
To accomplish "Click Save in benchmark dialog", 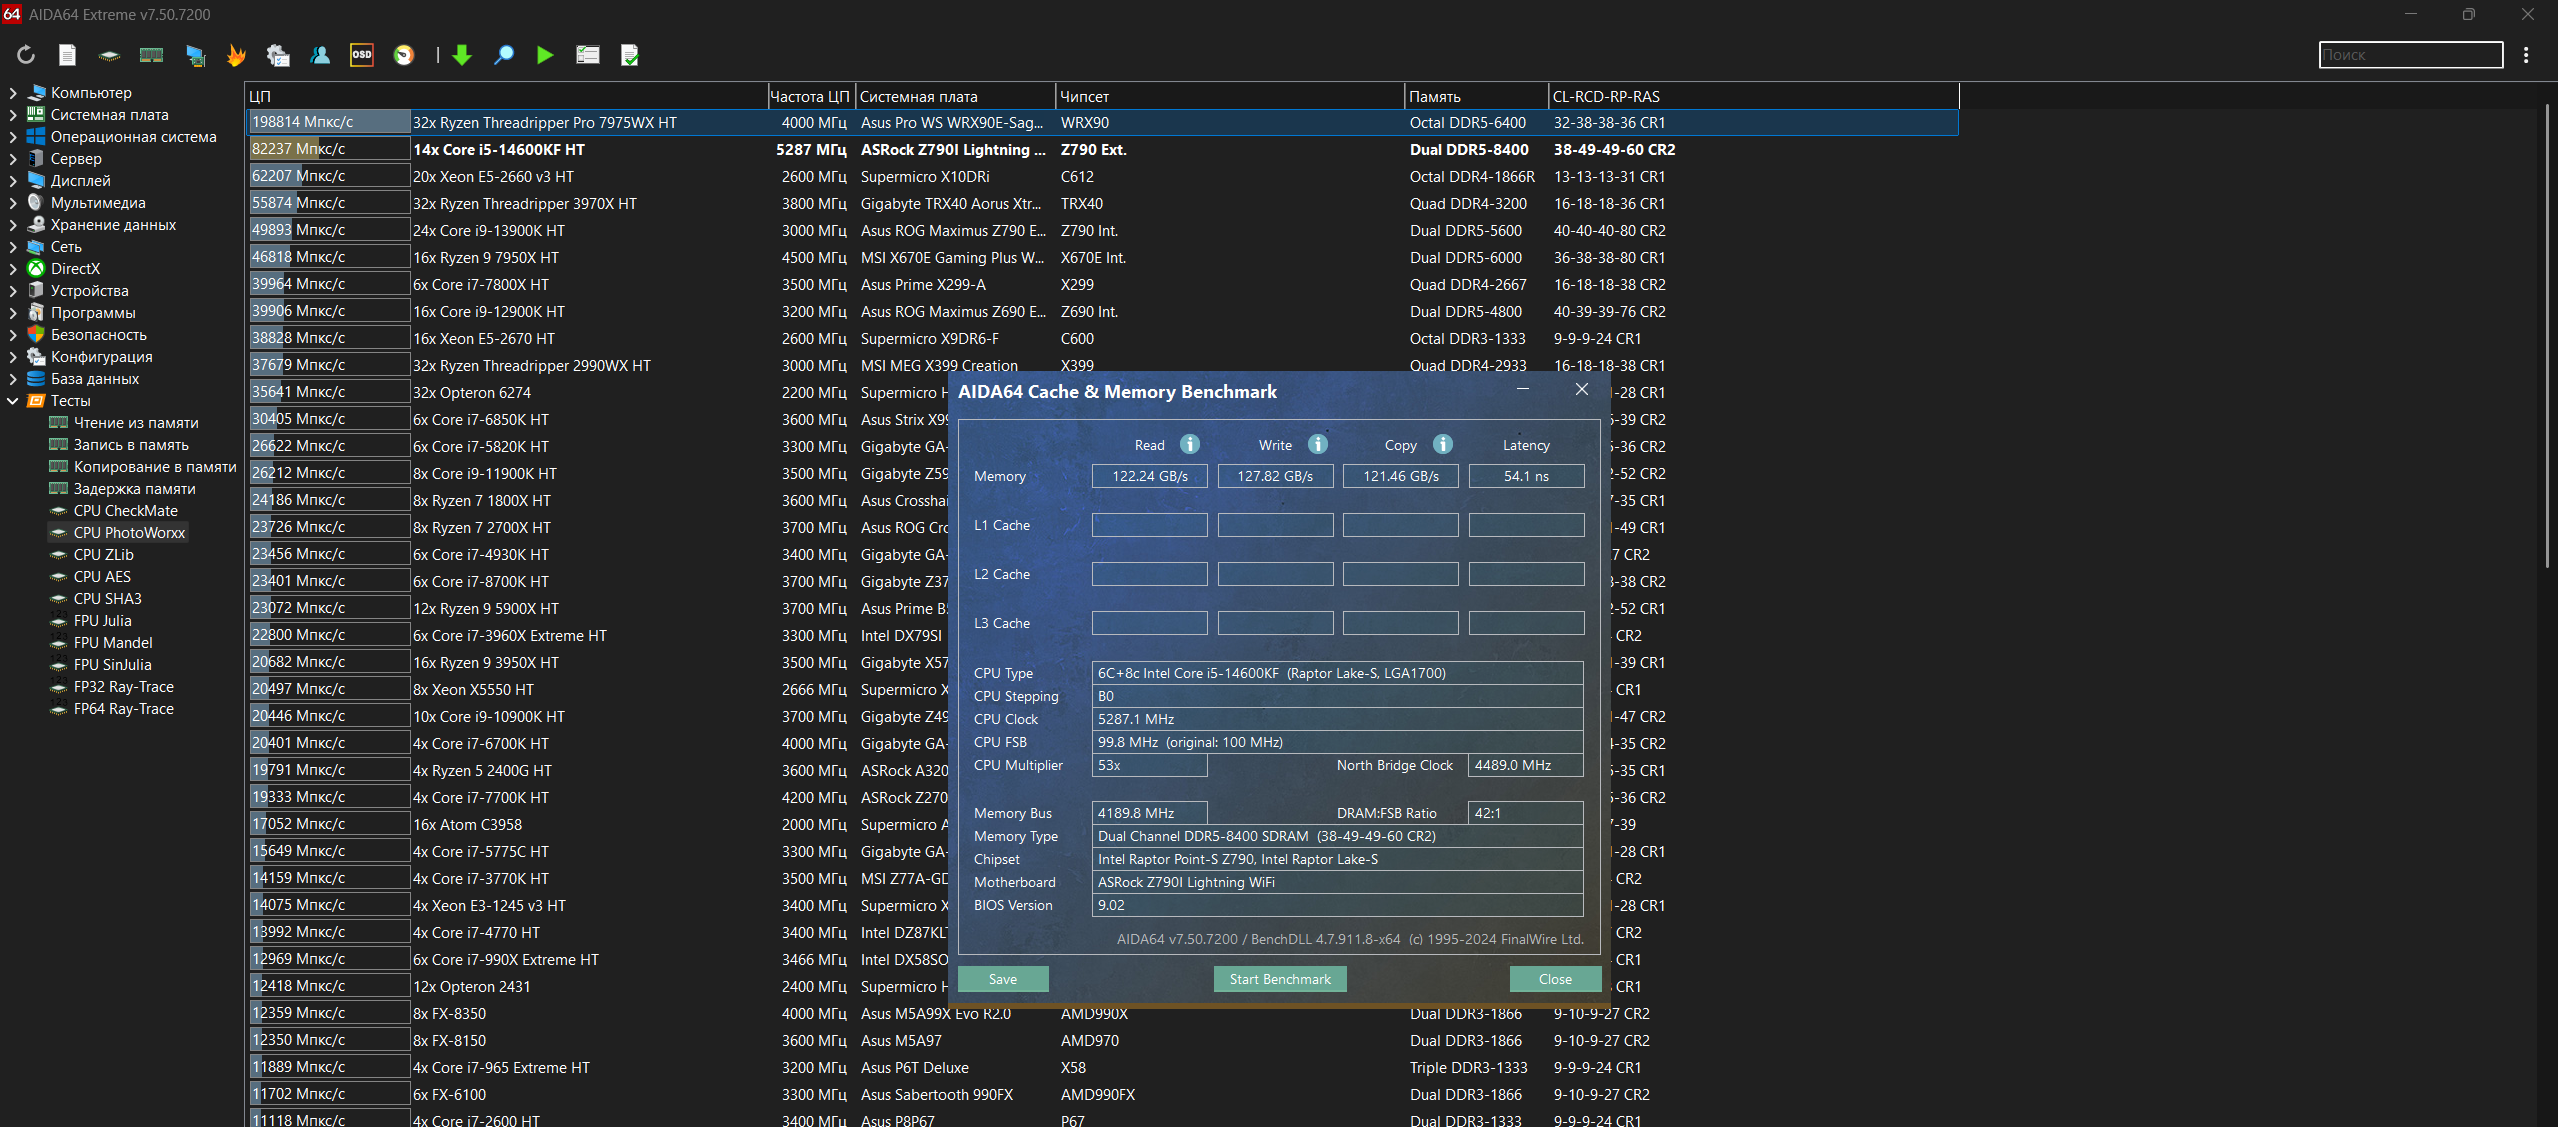I will 1002,979.
